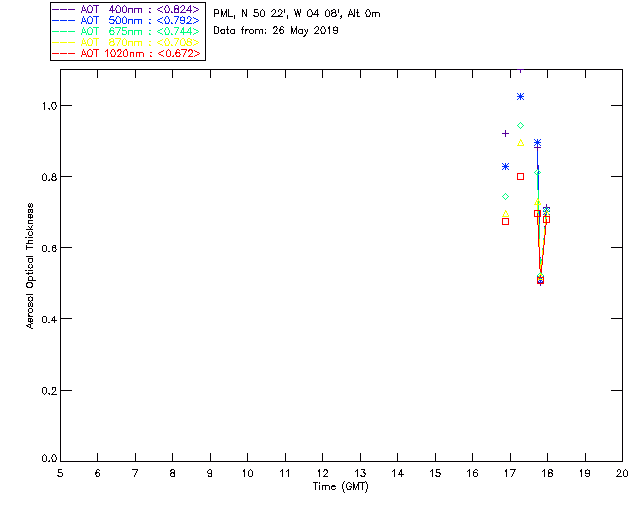Click the x-axis tick label 5

pyautogui.click(x=60, y=473)
